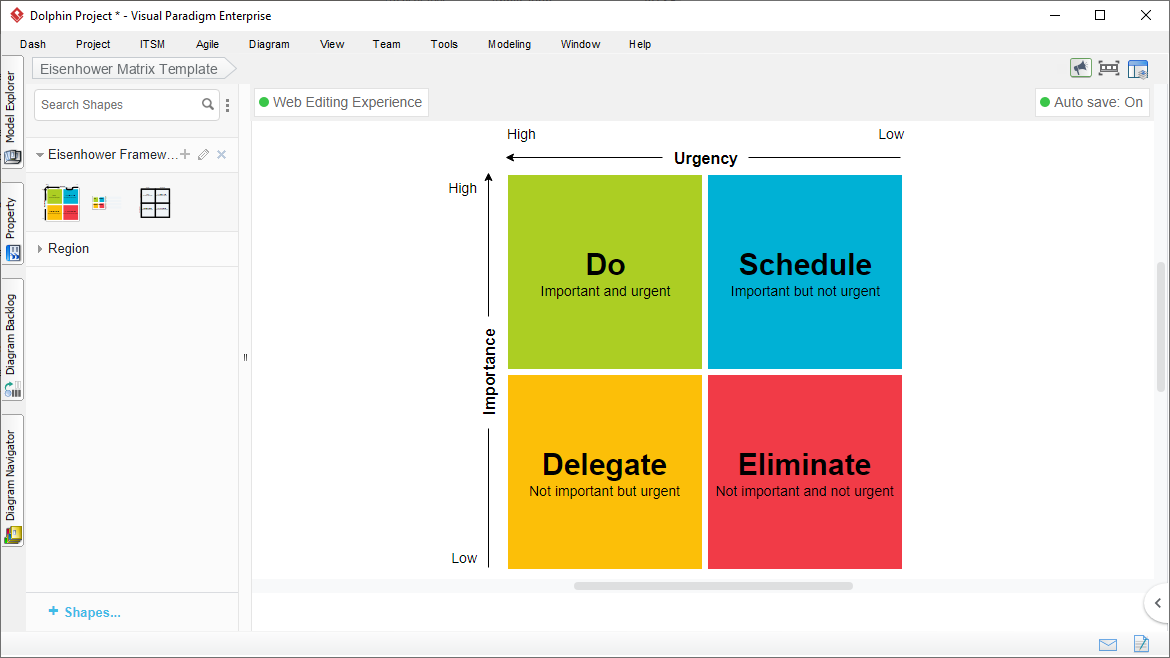Select the black-outline matrix shape thumbnail
The image size is (1170, 658).
pos(155,203)
